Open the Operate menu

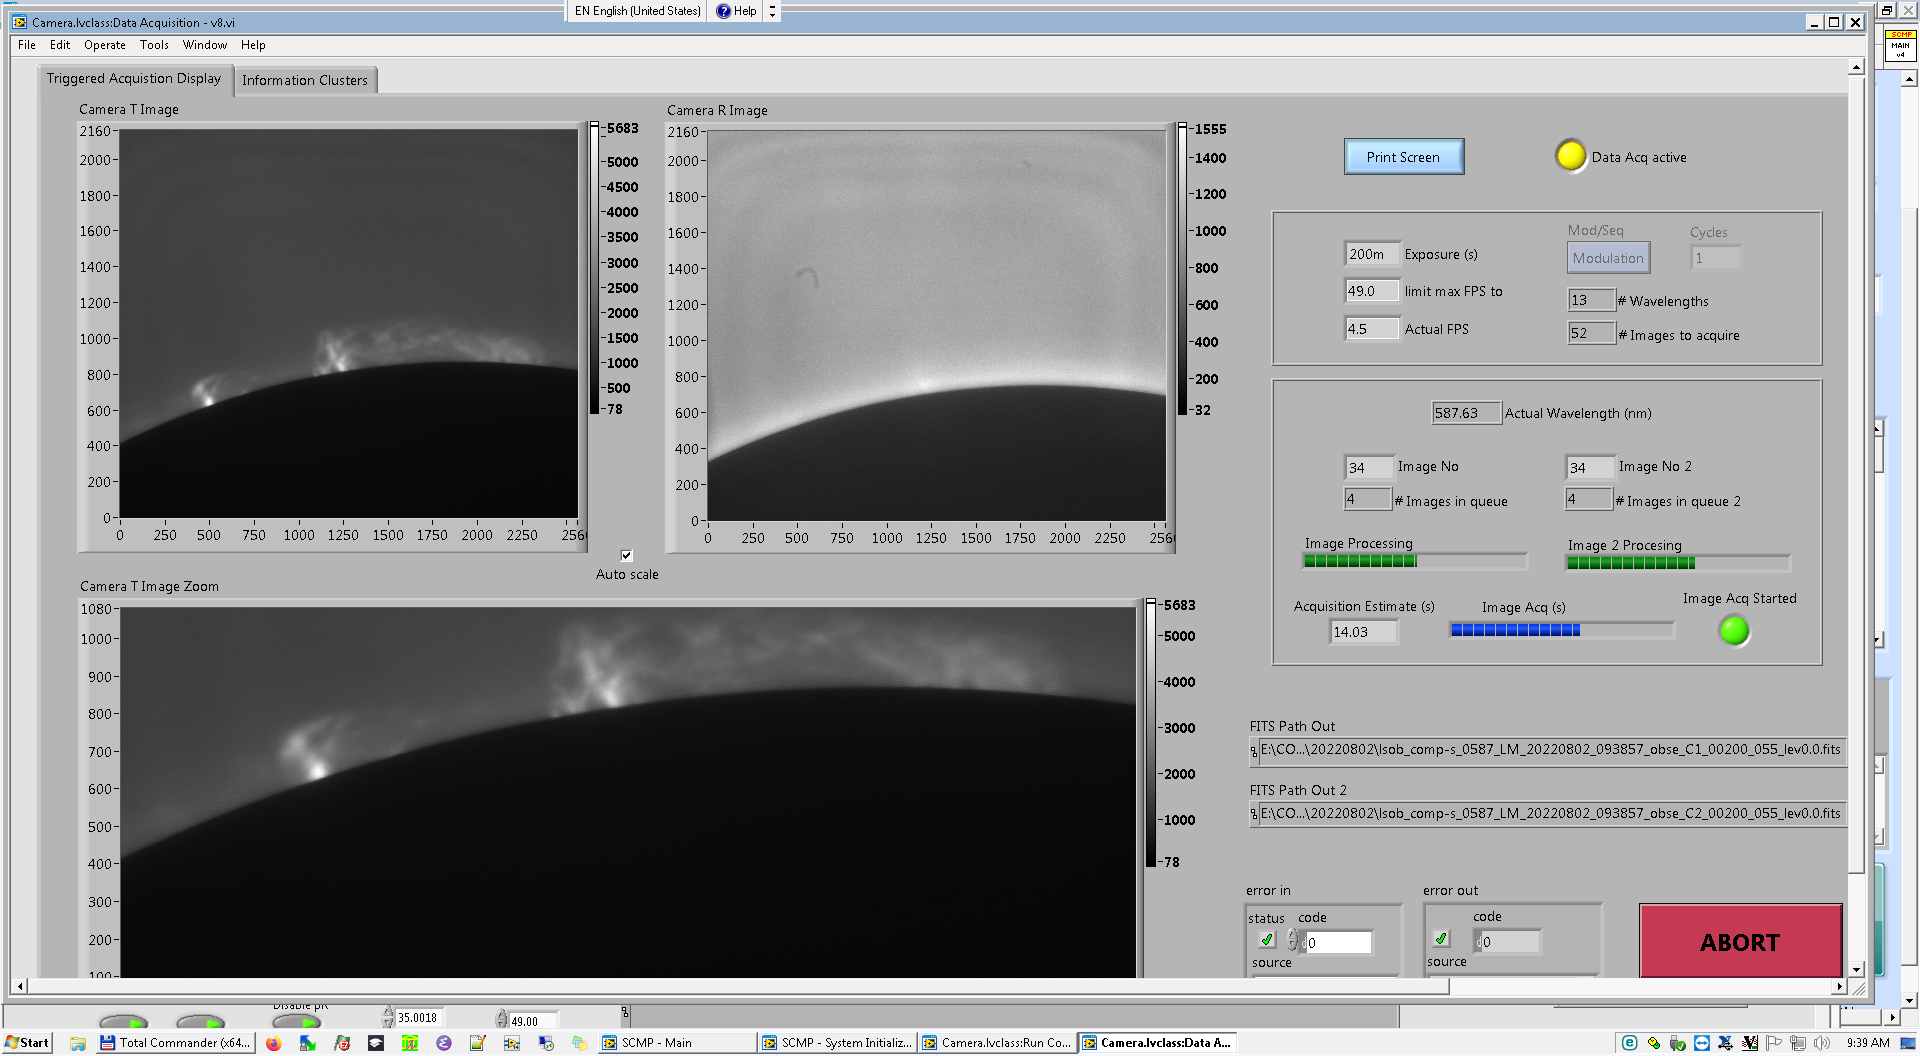[104, 45]
